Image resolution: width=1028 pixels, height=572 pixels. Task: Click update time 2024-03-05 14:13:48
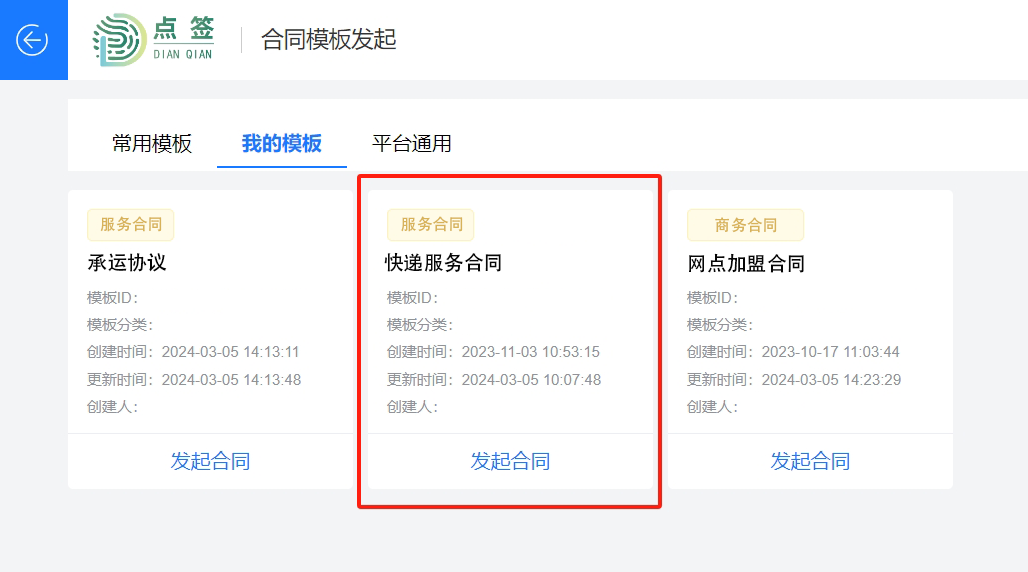(x=231, y=380)
